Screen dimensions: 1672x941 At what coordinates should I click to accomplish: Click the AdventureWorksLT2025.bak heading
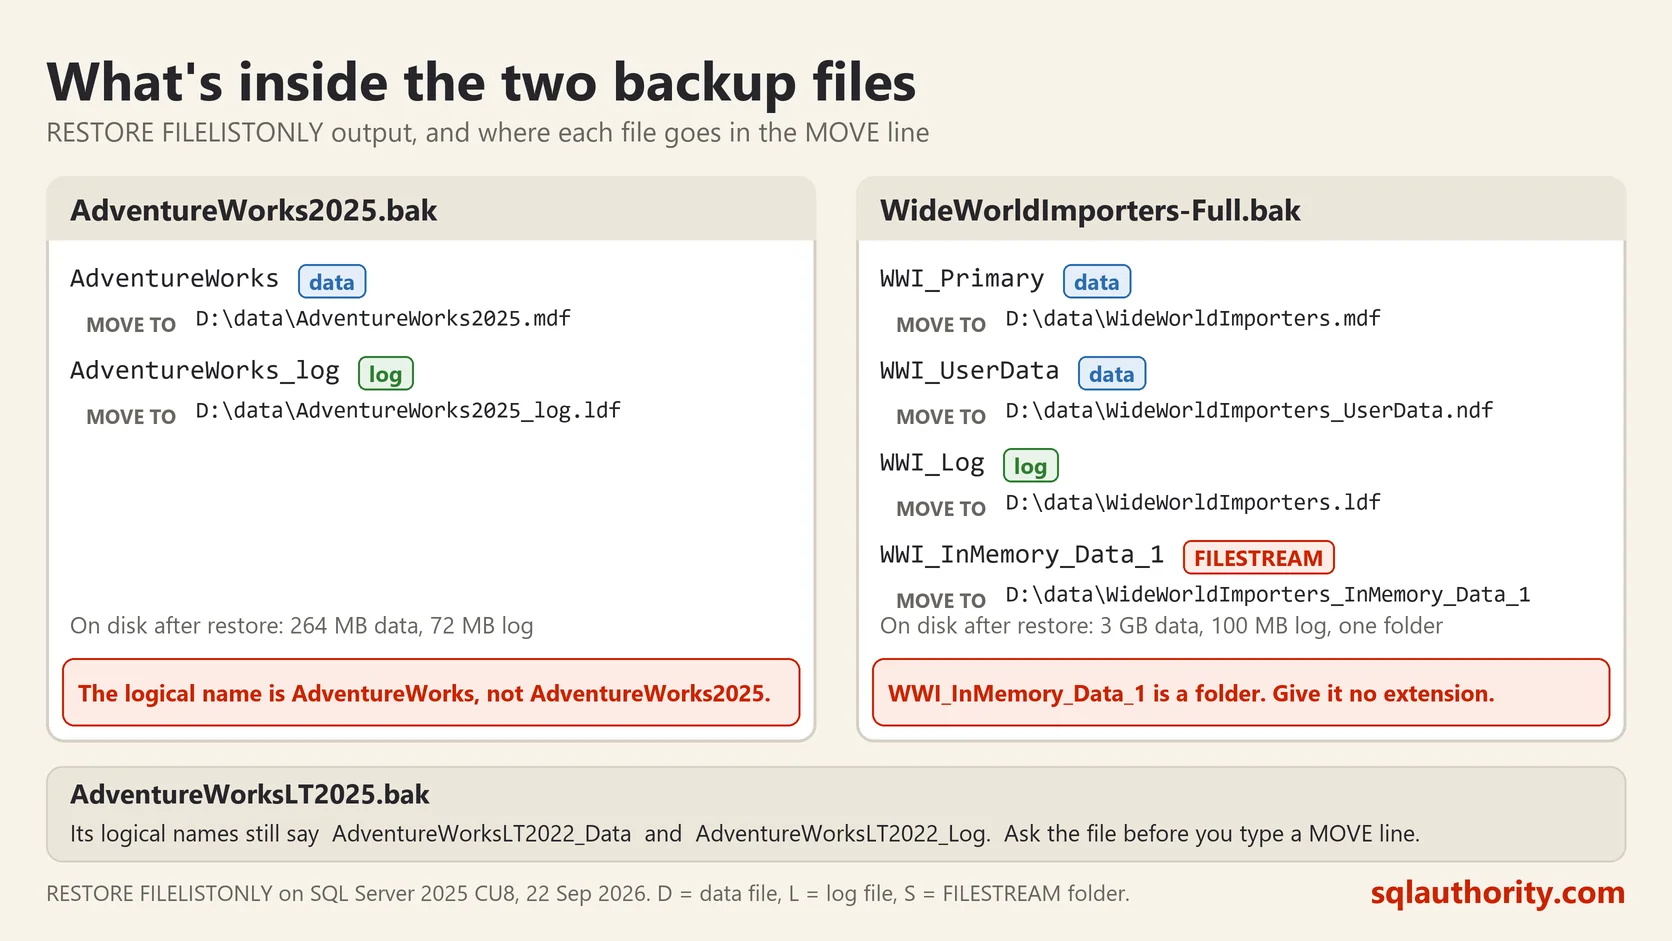pyautogui.click(x=249, y=795)
